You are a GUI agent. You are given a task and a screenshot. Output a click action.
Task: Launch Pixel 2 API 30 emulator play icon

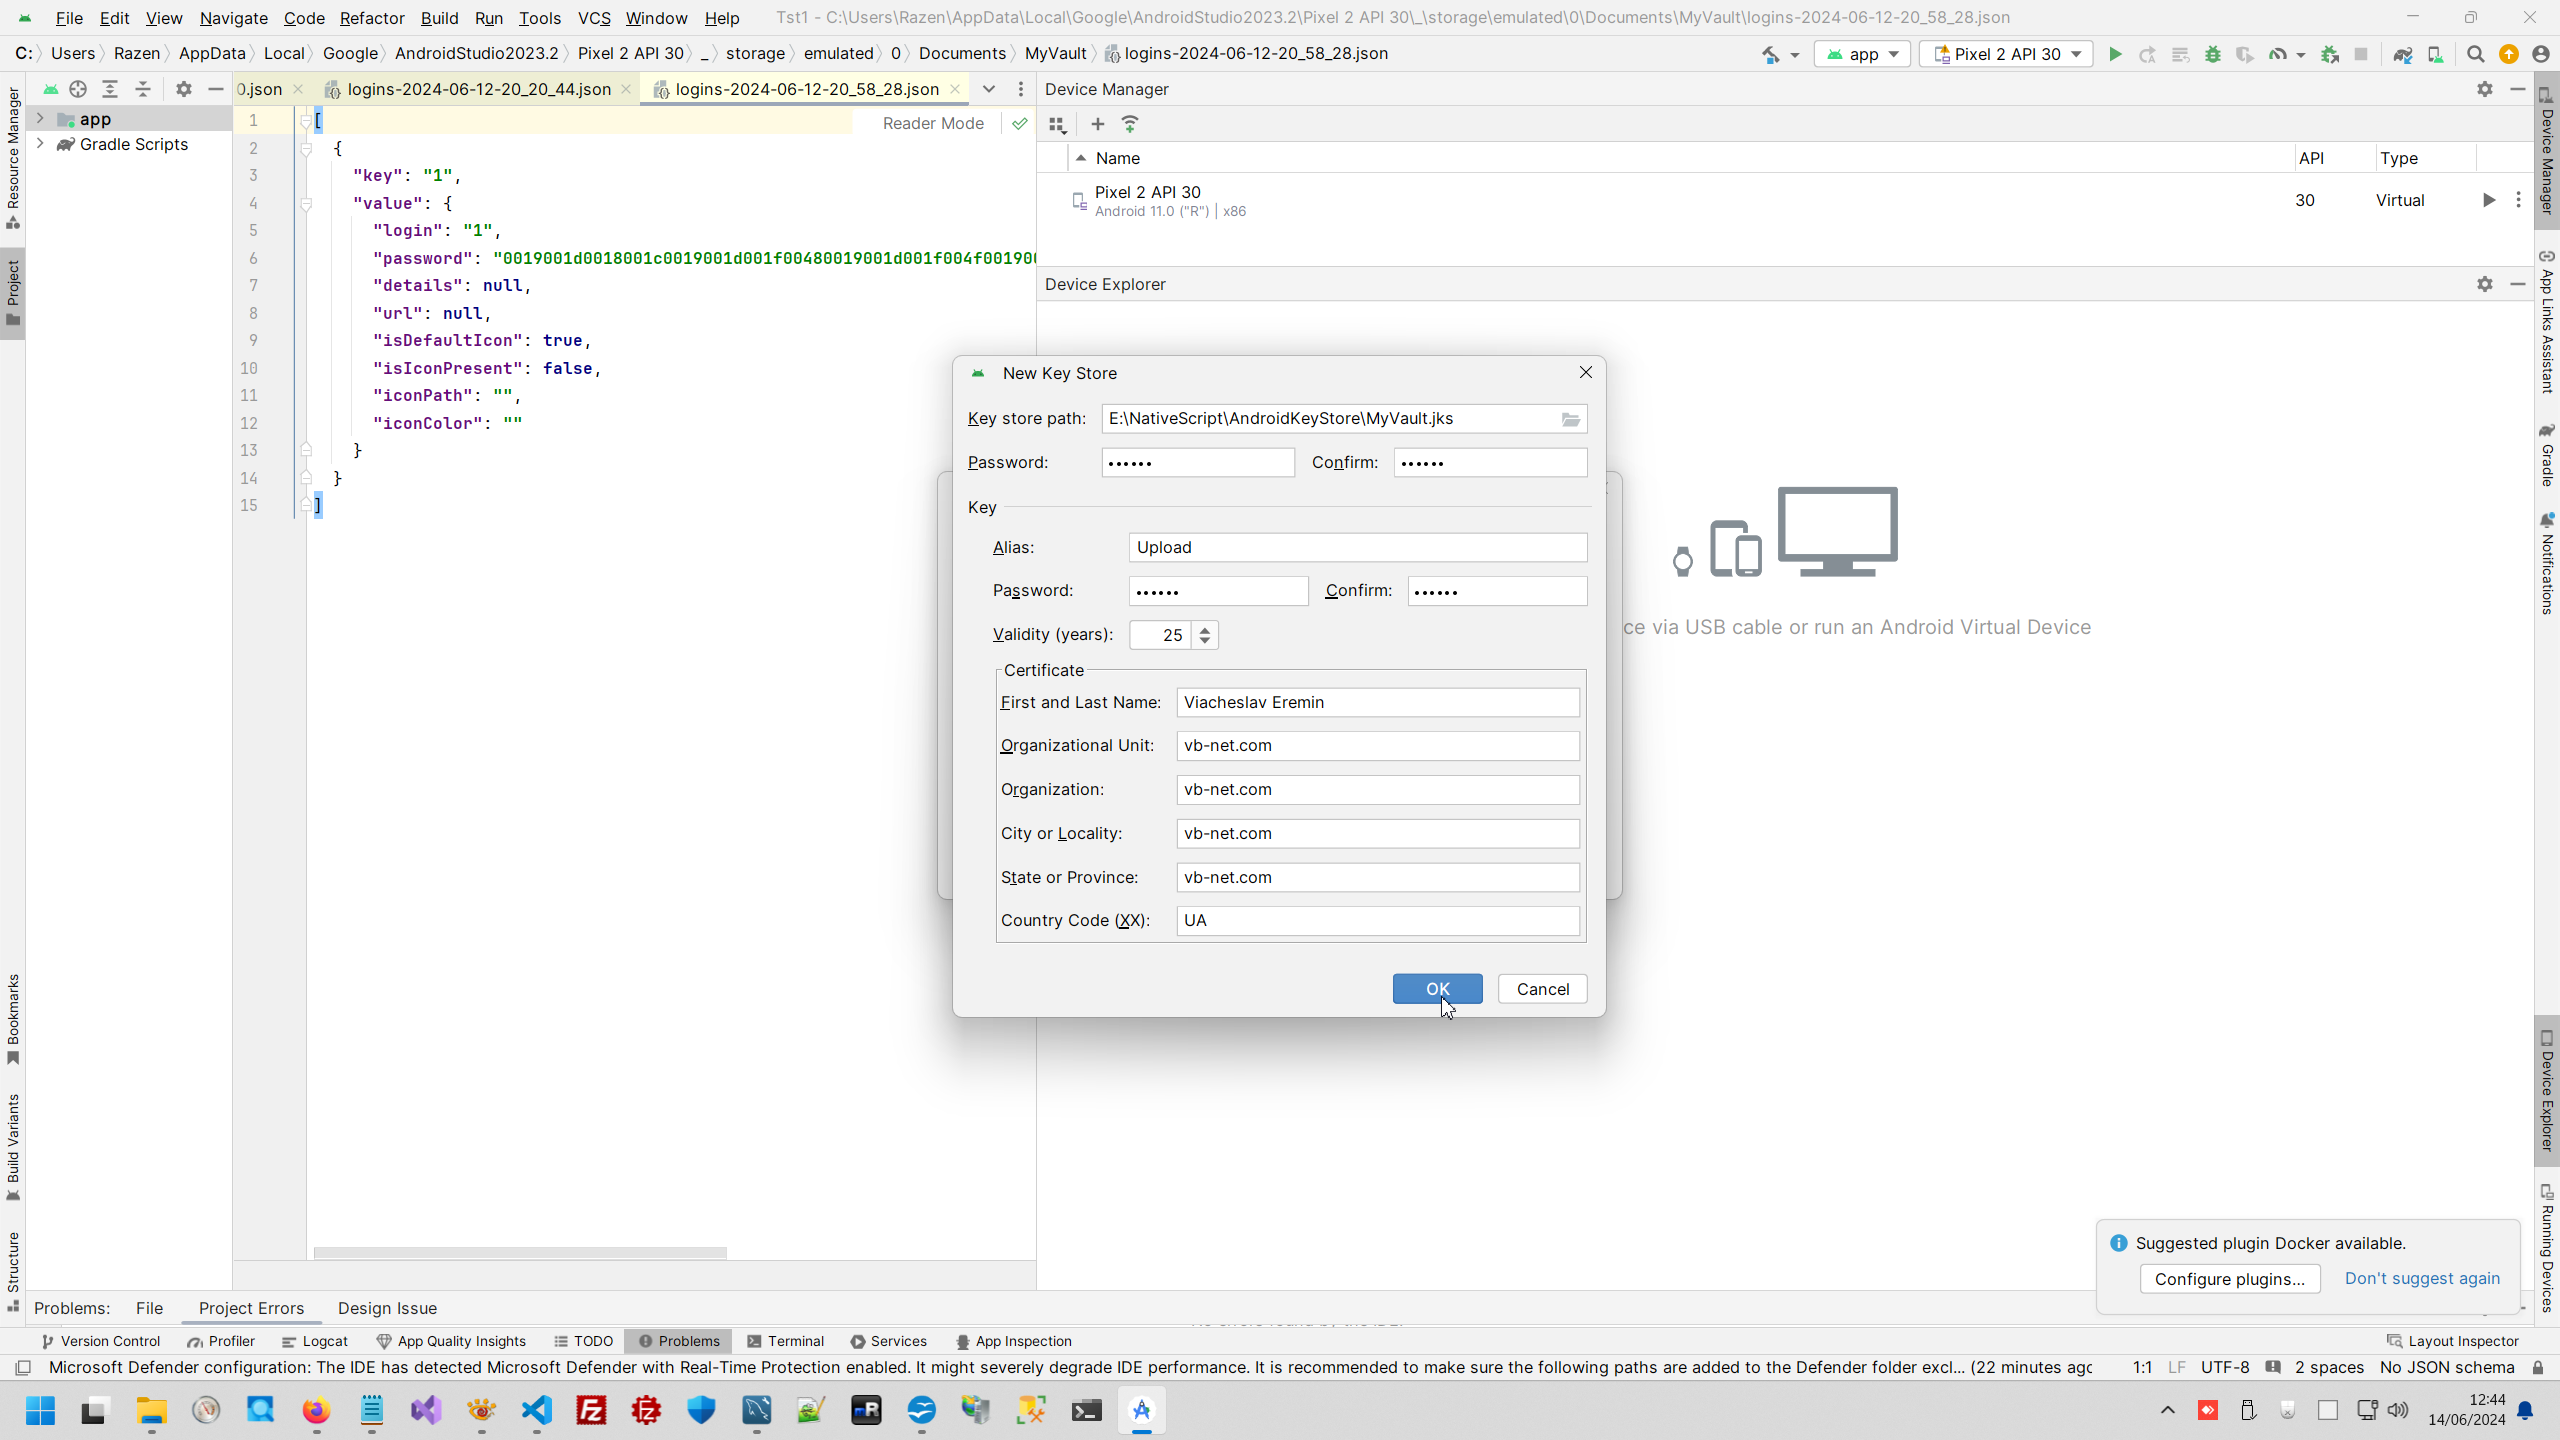click(2488, 200)
